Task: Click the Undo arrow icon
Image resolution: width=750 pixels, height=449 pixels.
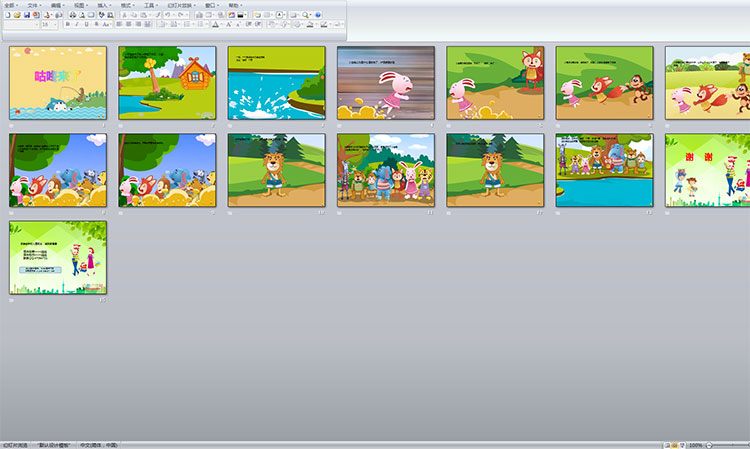Action: pyautogui.click(x=170, y=15)
